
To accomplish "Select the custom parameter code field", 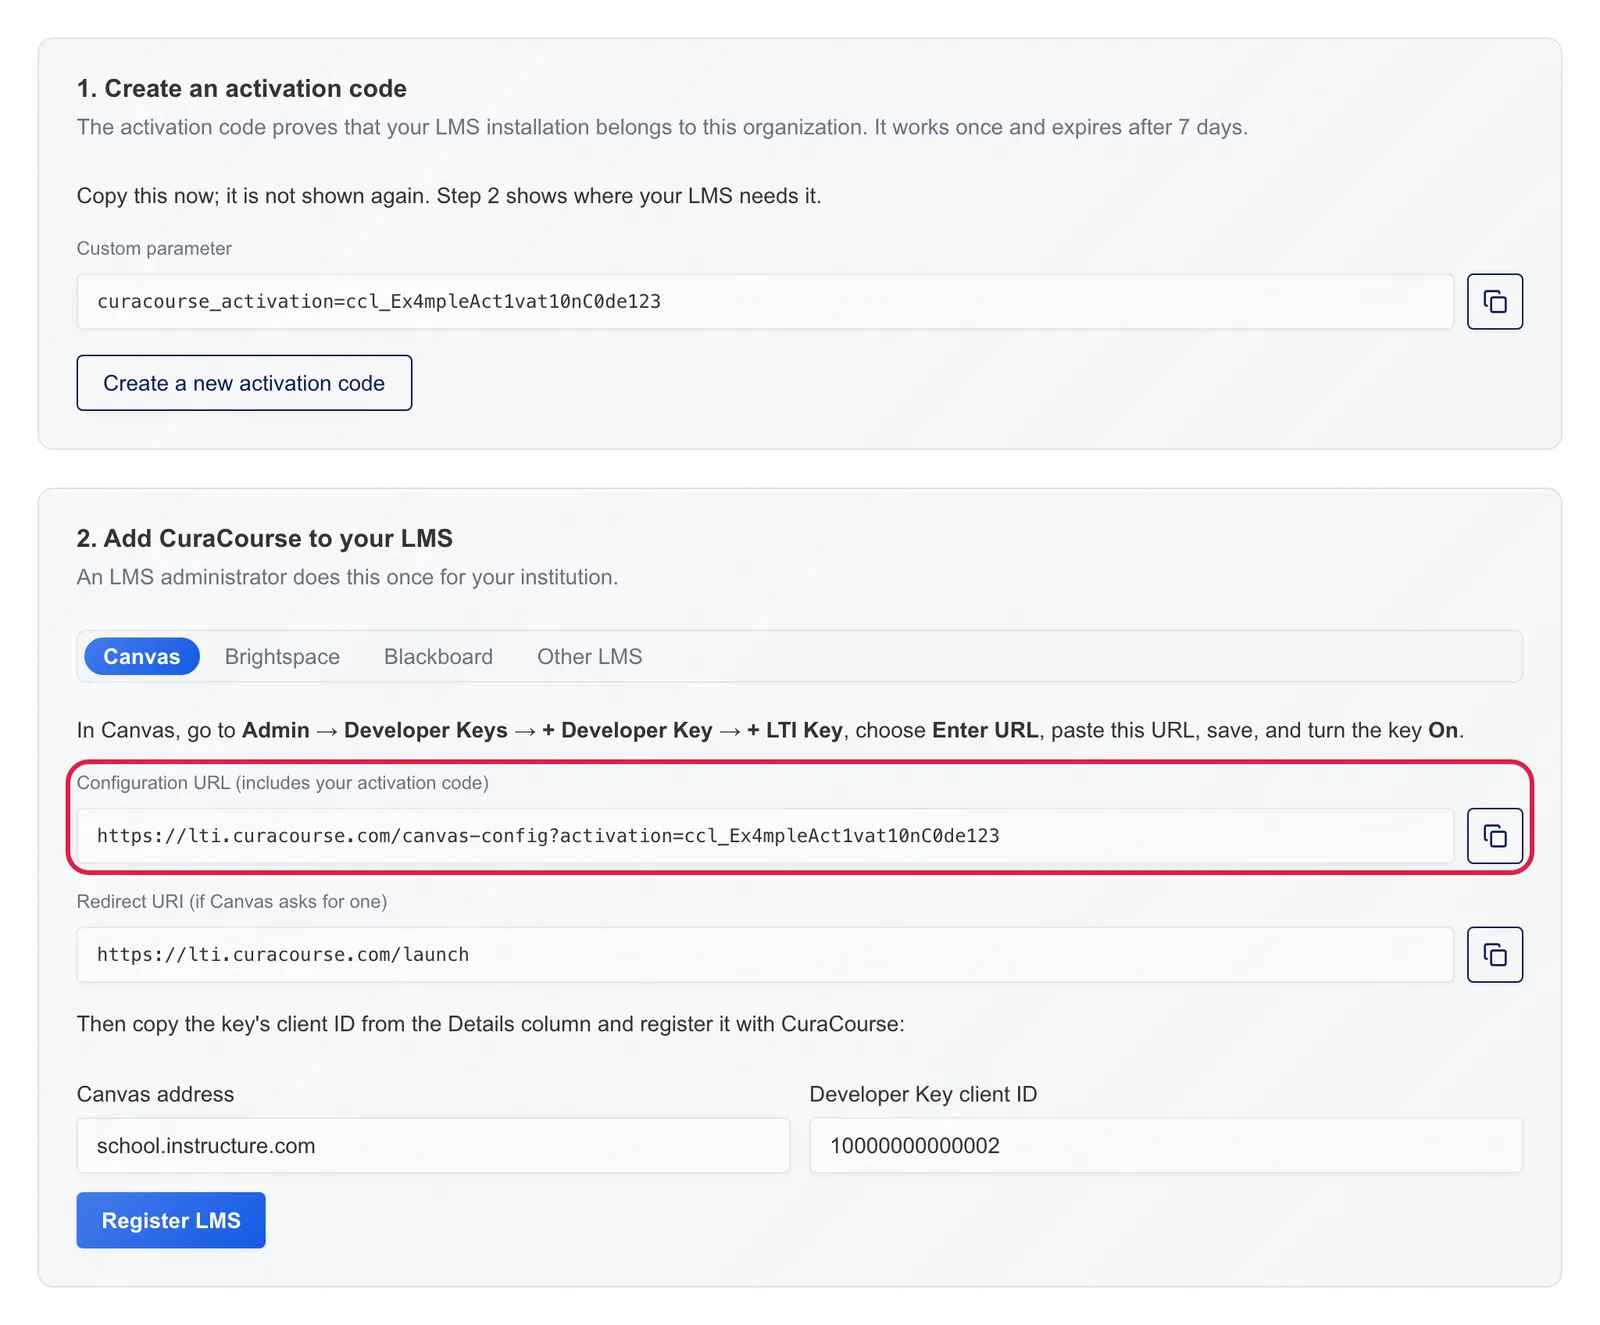I will [765, 301].
